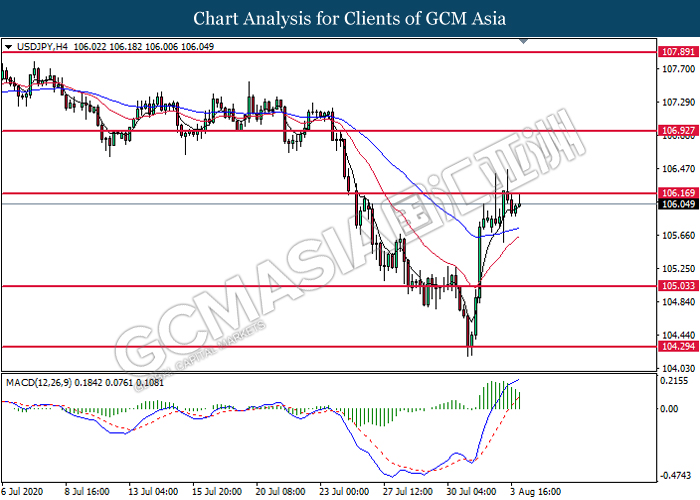Click the 104.294 support price label
This screenshot has width=700, height=500.
click(x=678, y=346)
